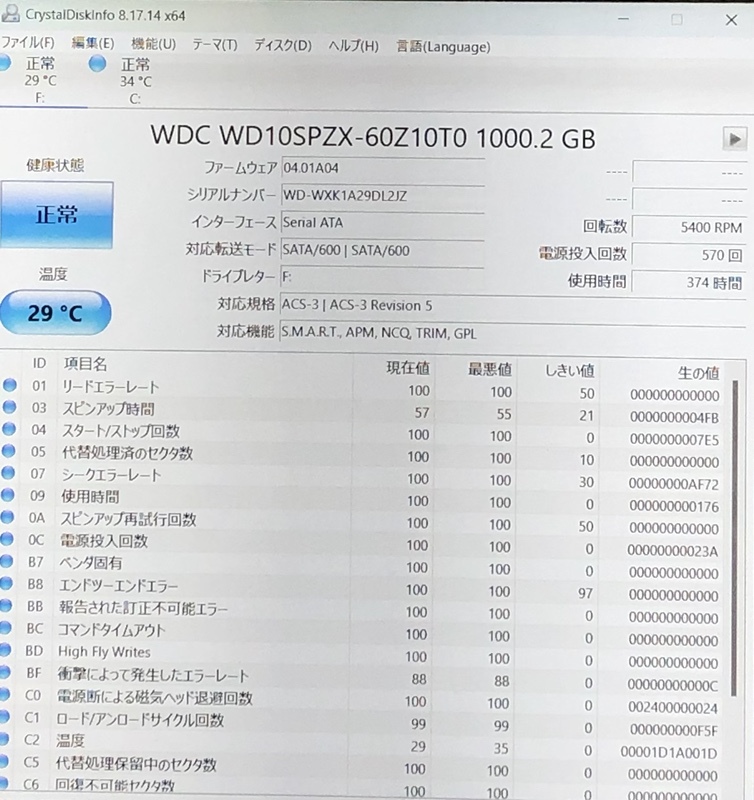Open the 編集(E) menu
Image resolution: width=754 pixels, height=800 pixels.
(93, 44)
